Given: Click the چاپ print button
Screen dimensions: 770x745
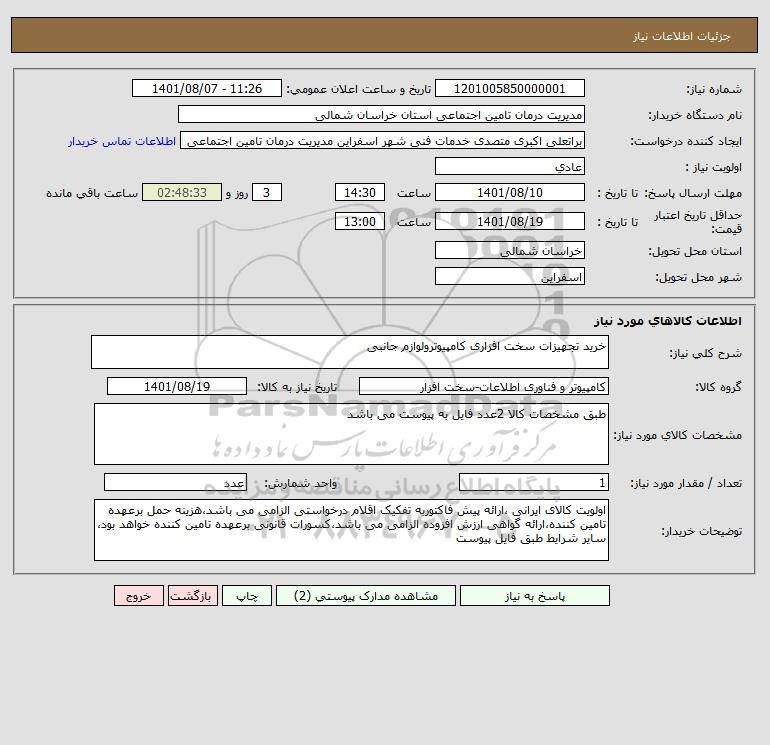Looking at the screenshot, I should [x=247, y=596].
